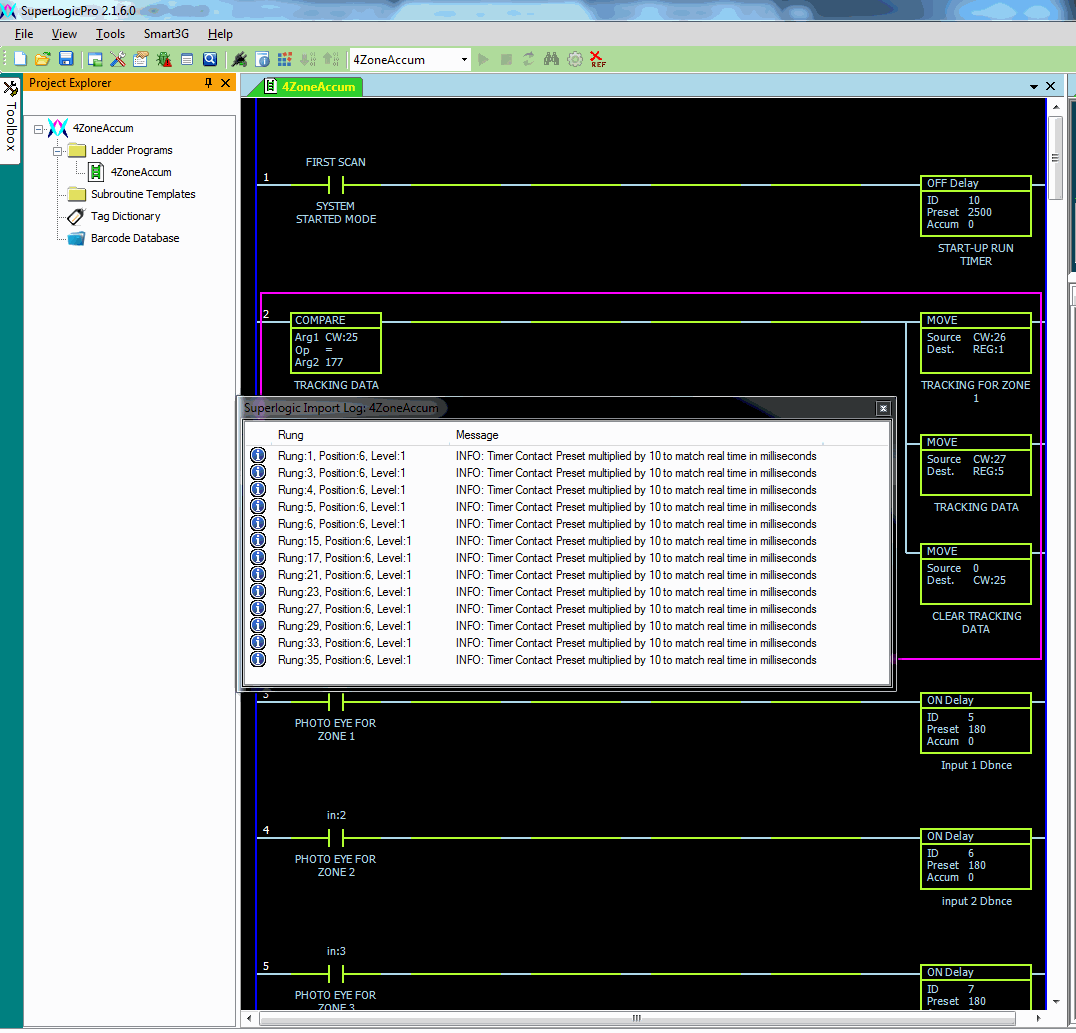This screenshot has width=1076, height=1033.
Task: Collapse the 4ZoneAccum project root node
Action: [39, 129]
